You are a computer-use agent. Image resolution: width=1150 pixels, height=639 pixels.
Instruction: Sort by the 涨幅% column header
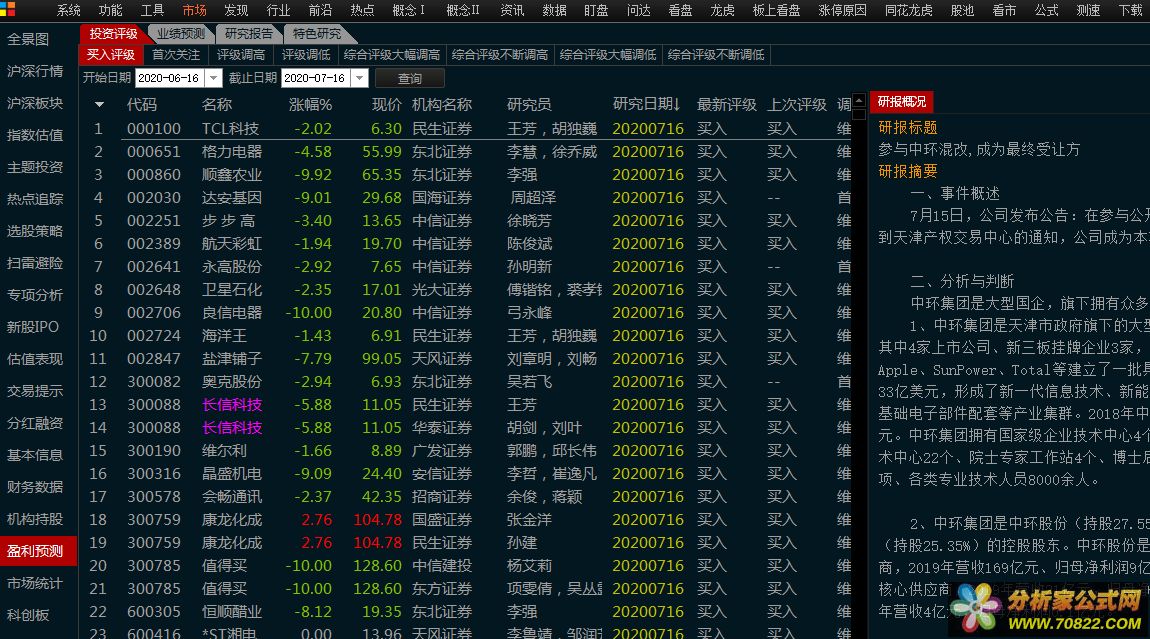[x=310, y=105]
